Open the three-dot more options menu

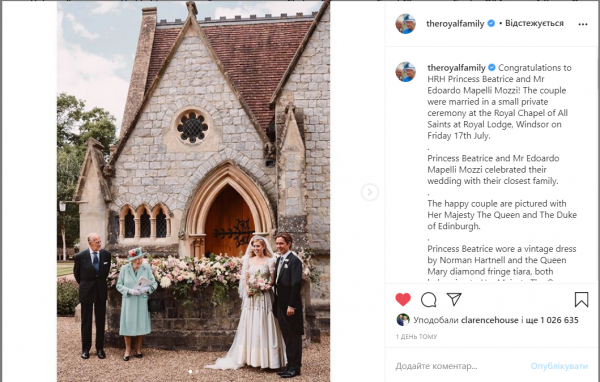pos(583,24)
